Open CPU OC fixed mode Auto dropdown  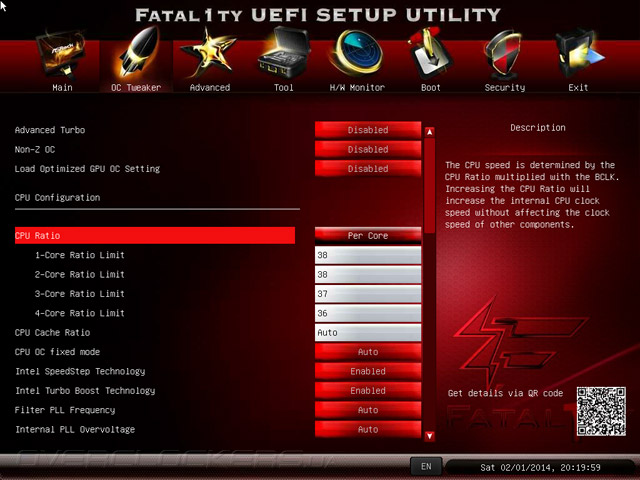click(x=368, y=352)
